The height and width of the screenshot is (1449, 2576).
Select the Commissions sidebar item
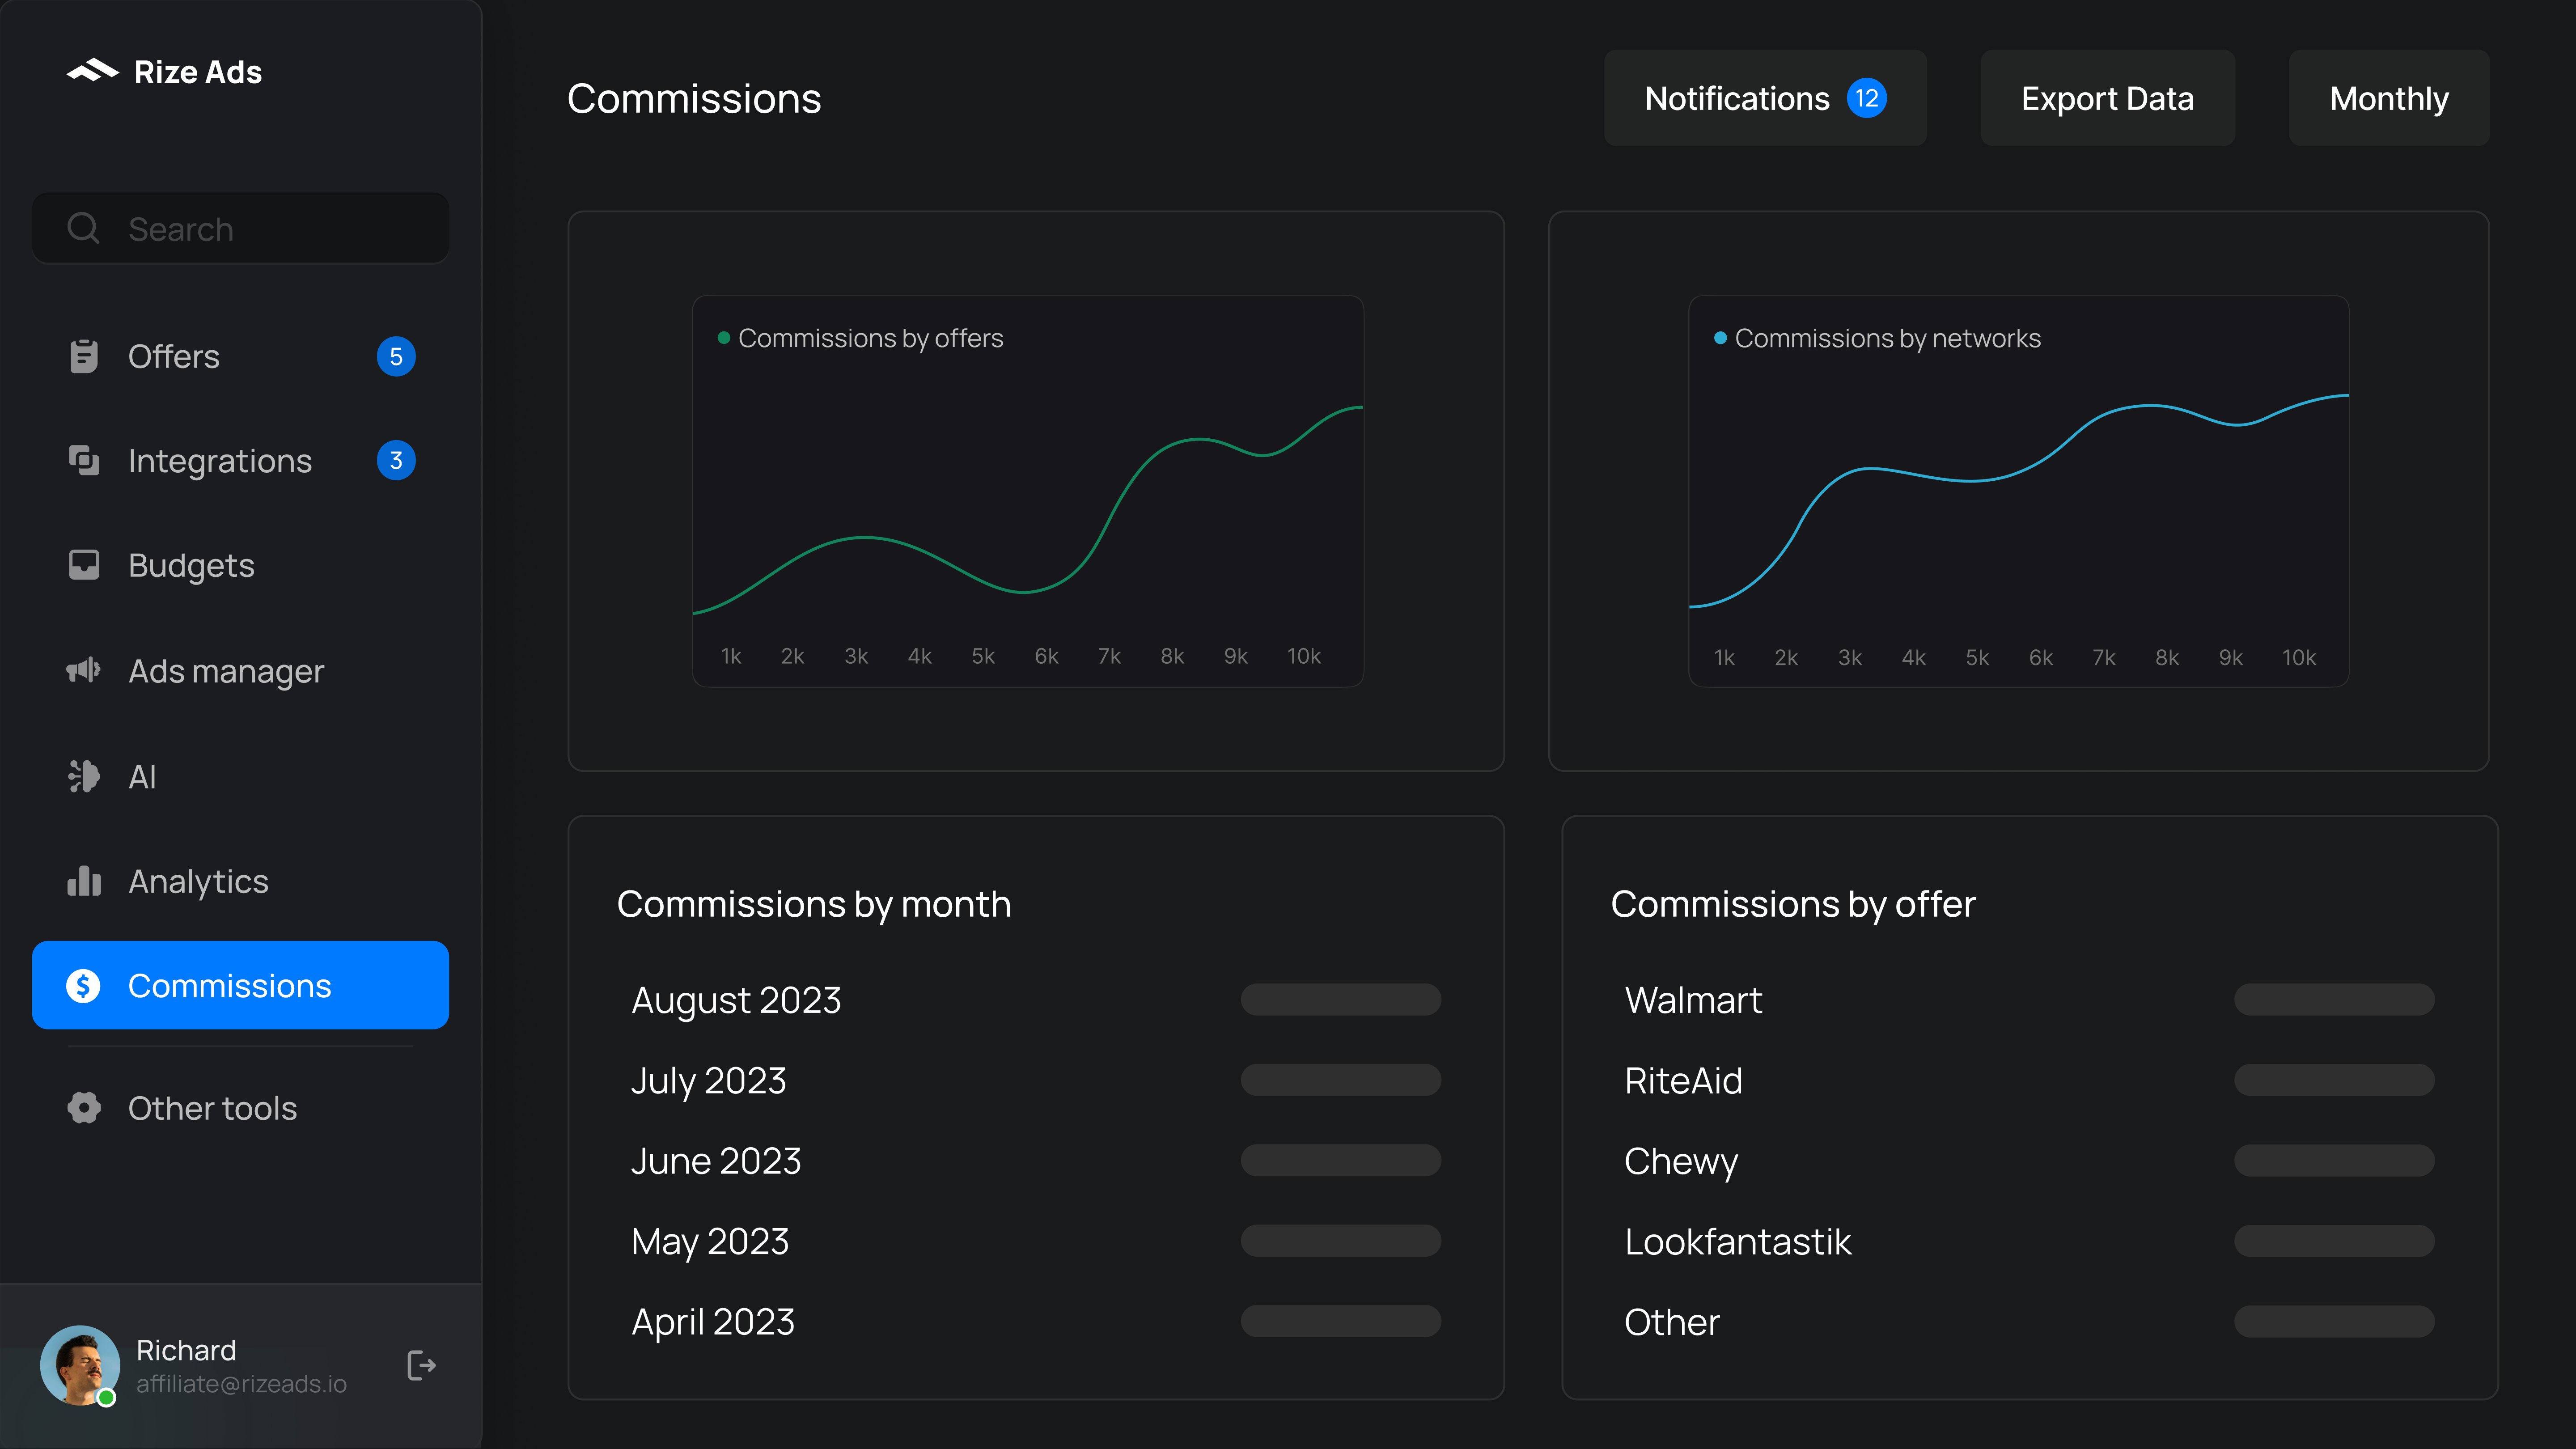click(240, 985)
